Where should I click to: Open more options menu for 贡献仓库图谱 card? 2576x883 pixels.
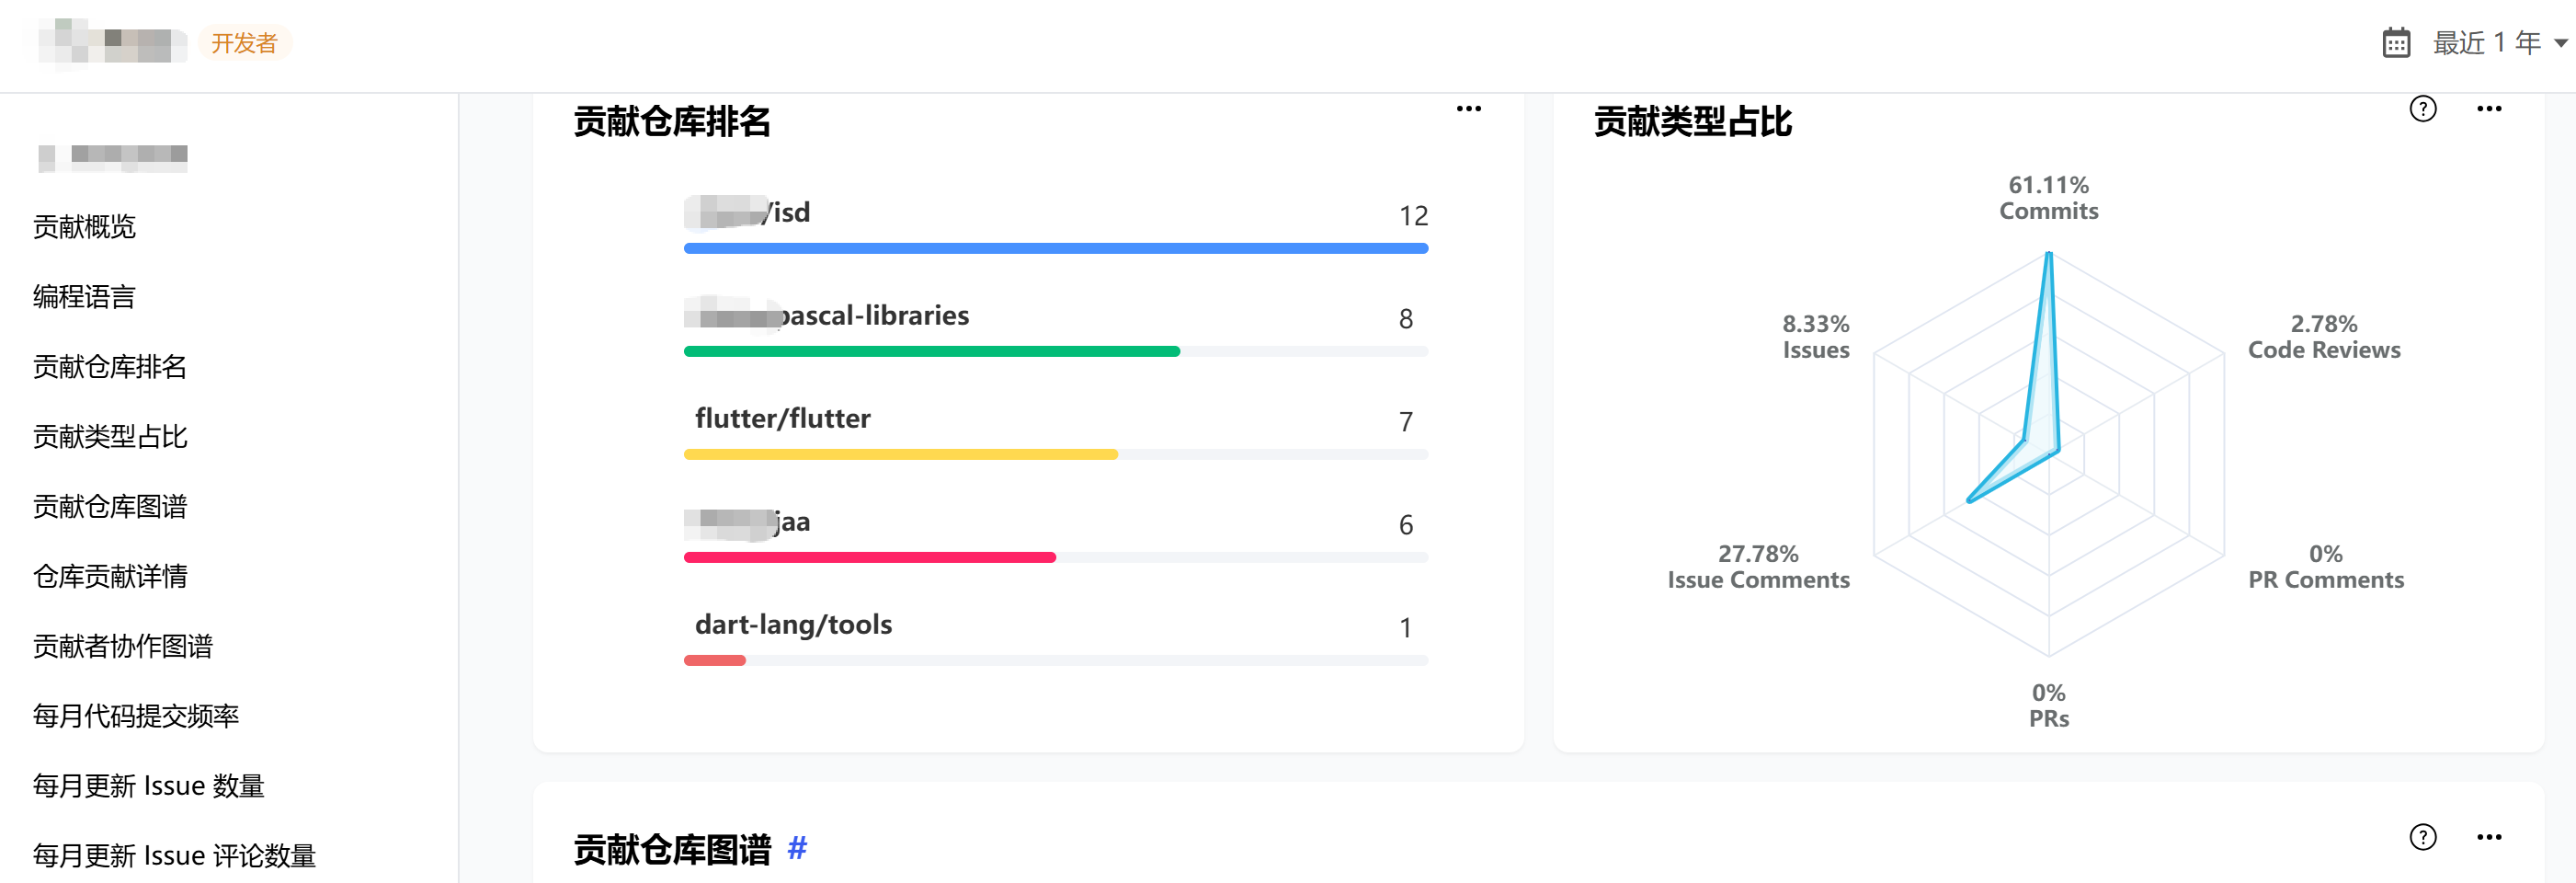click(x=2488, y=837)
